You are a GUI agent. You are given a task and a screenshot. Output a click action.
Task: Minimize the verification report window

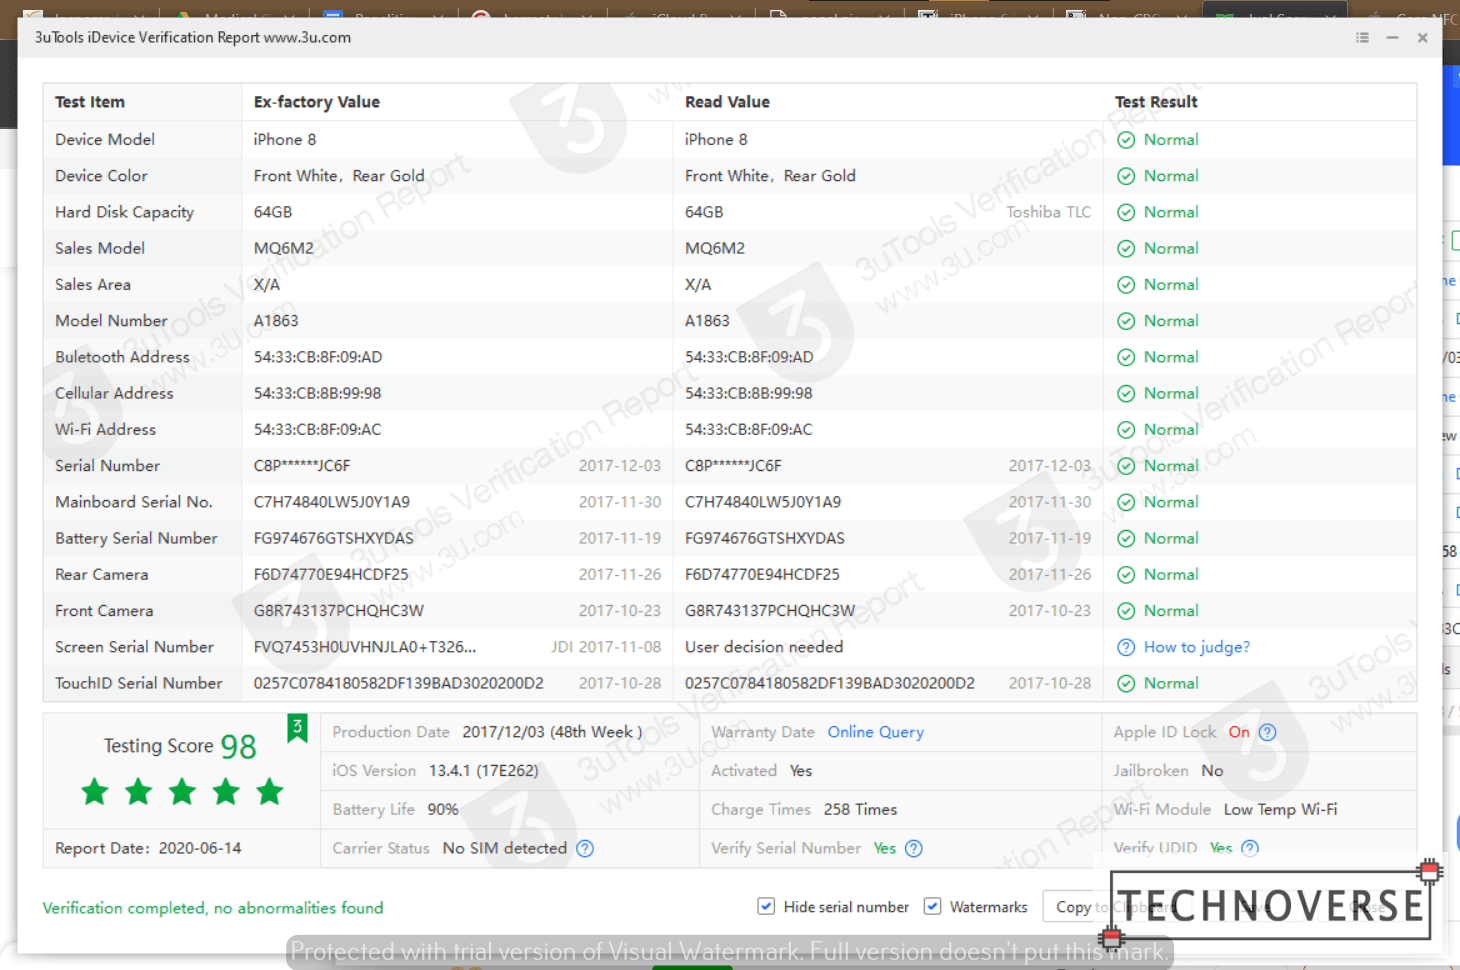(1392, 38)
